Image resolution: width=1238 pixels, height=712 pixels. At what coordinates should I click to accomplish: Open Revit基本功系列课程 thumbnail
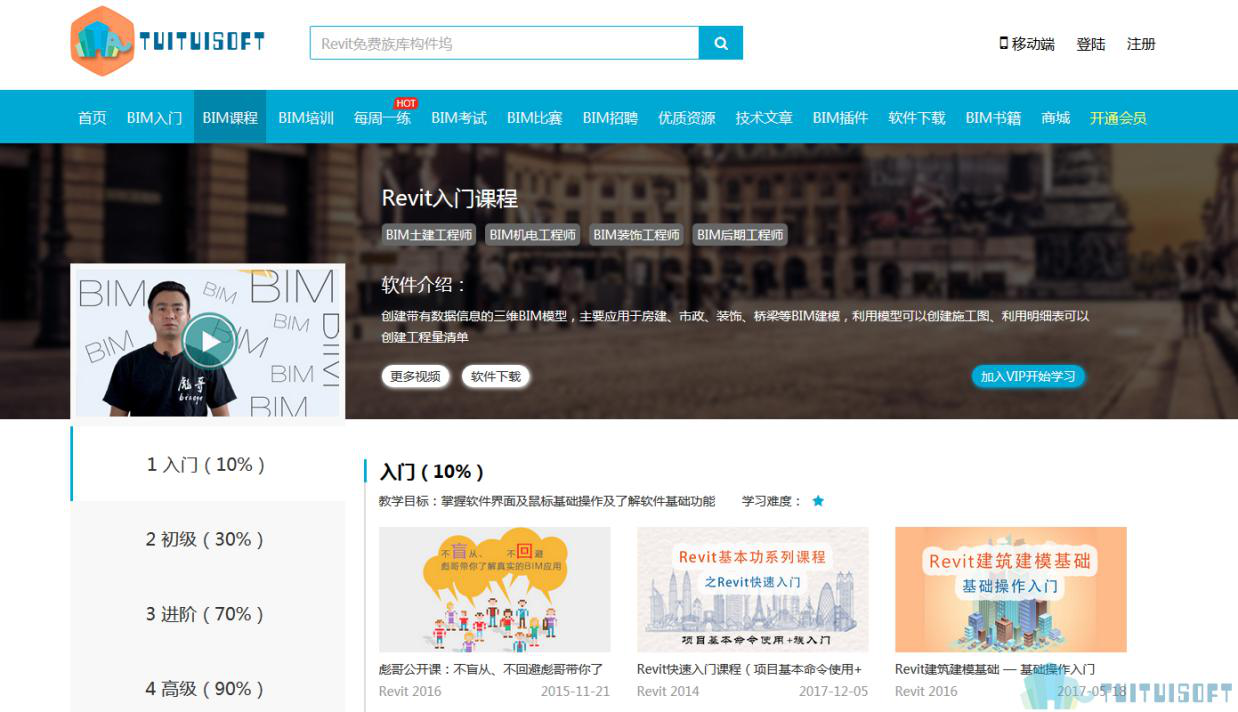(752, 590)
